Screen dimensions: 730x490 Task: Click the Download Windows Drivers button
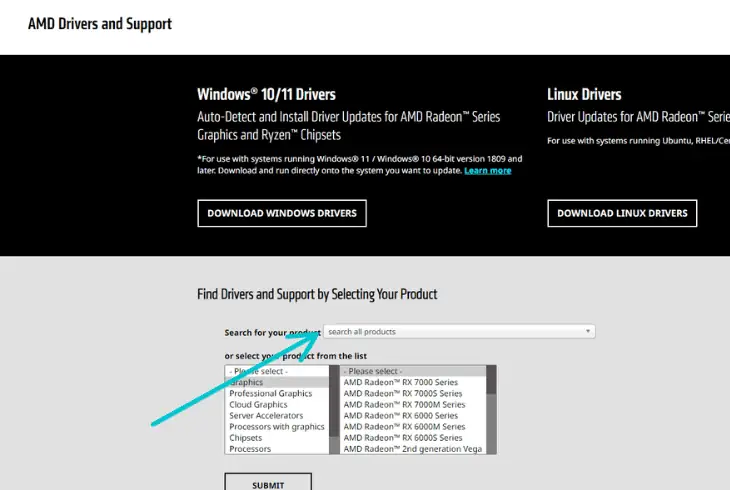282,213
